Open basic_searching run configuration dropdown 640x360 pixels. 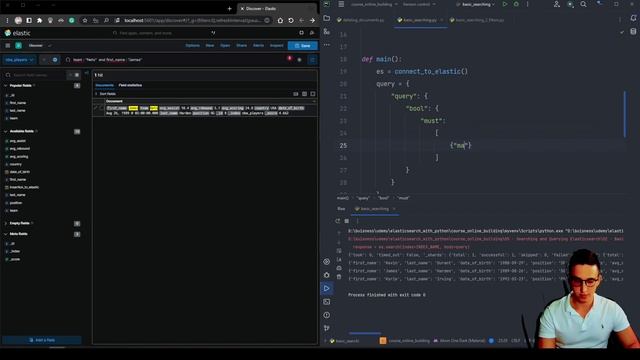click(x=476, y=4)
